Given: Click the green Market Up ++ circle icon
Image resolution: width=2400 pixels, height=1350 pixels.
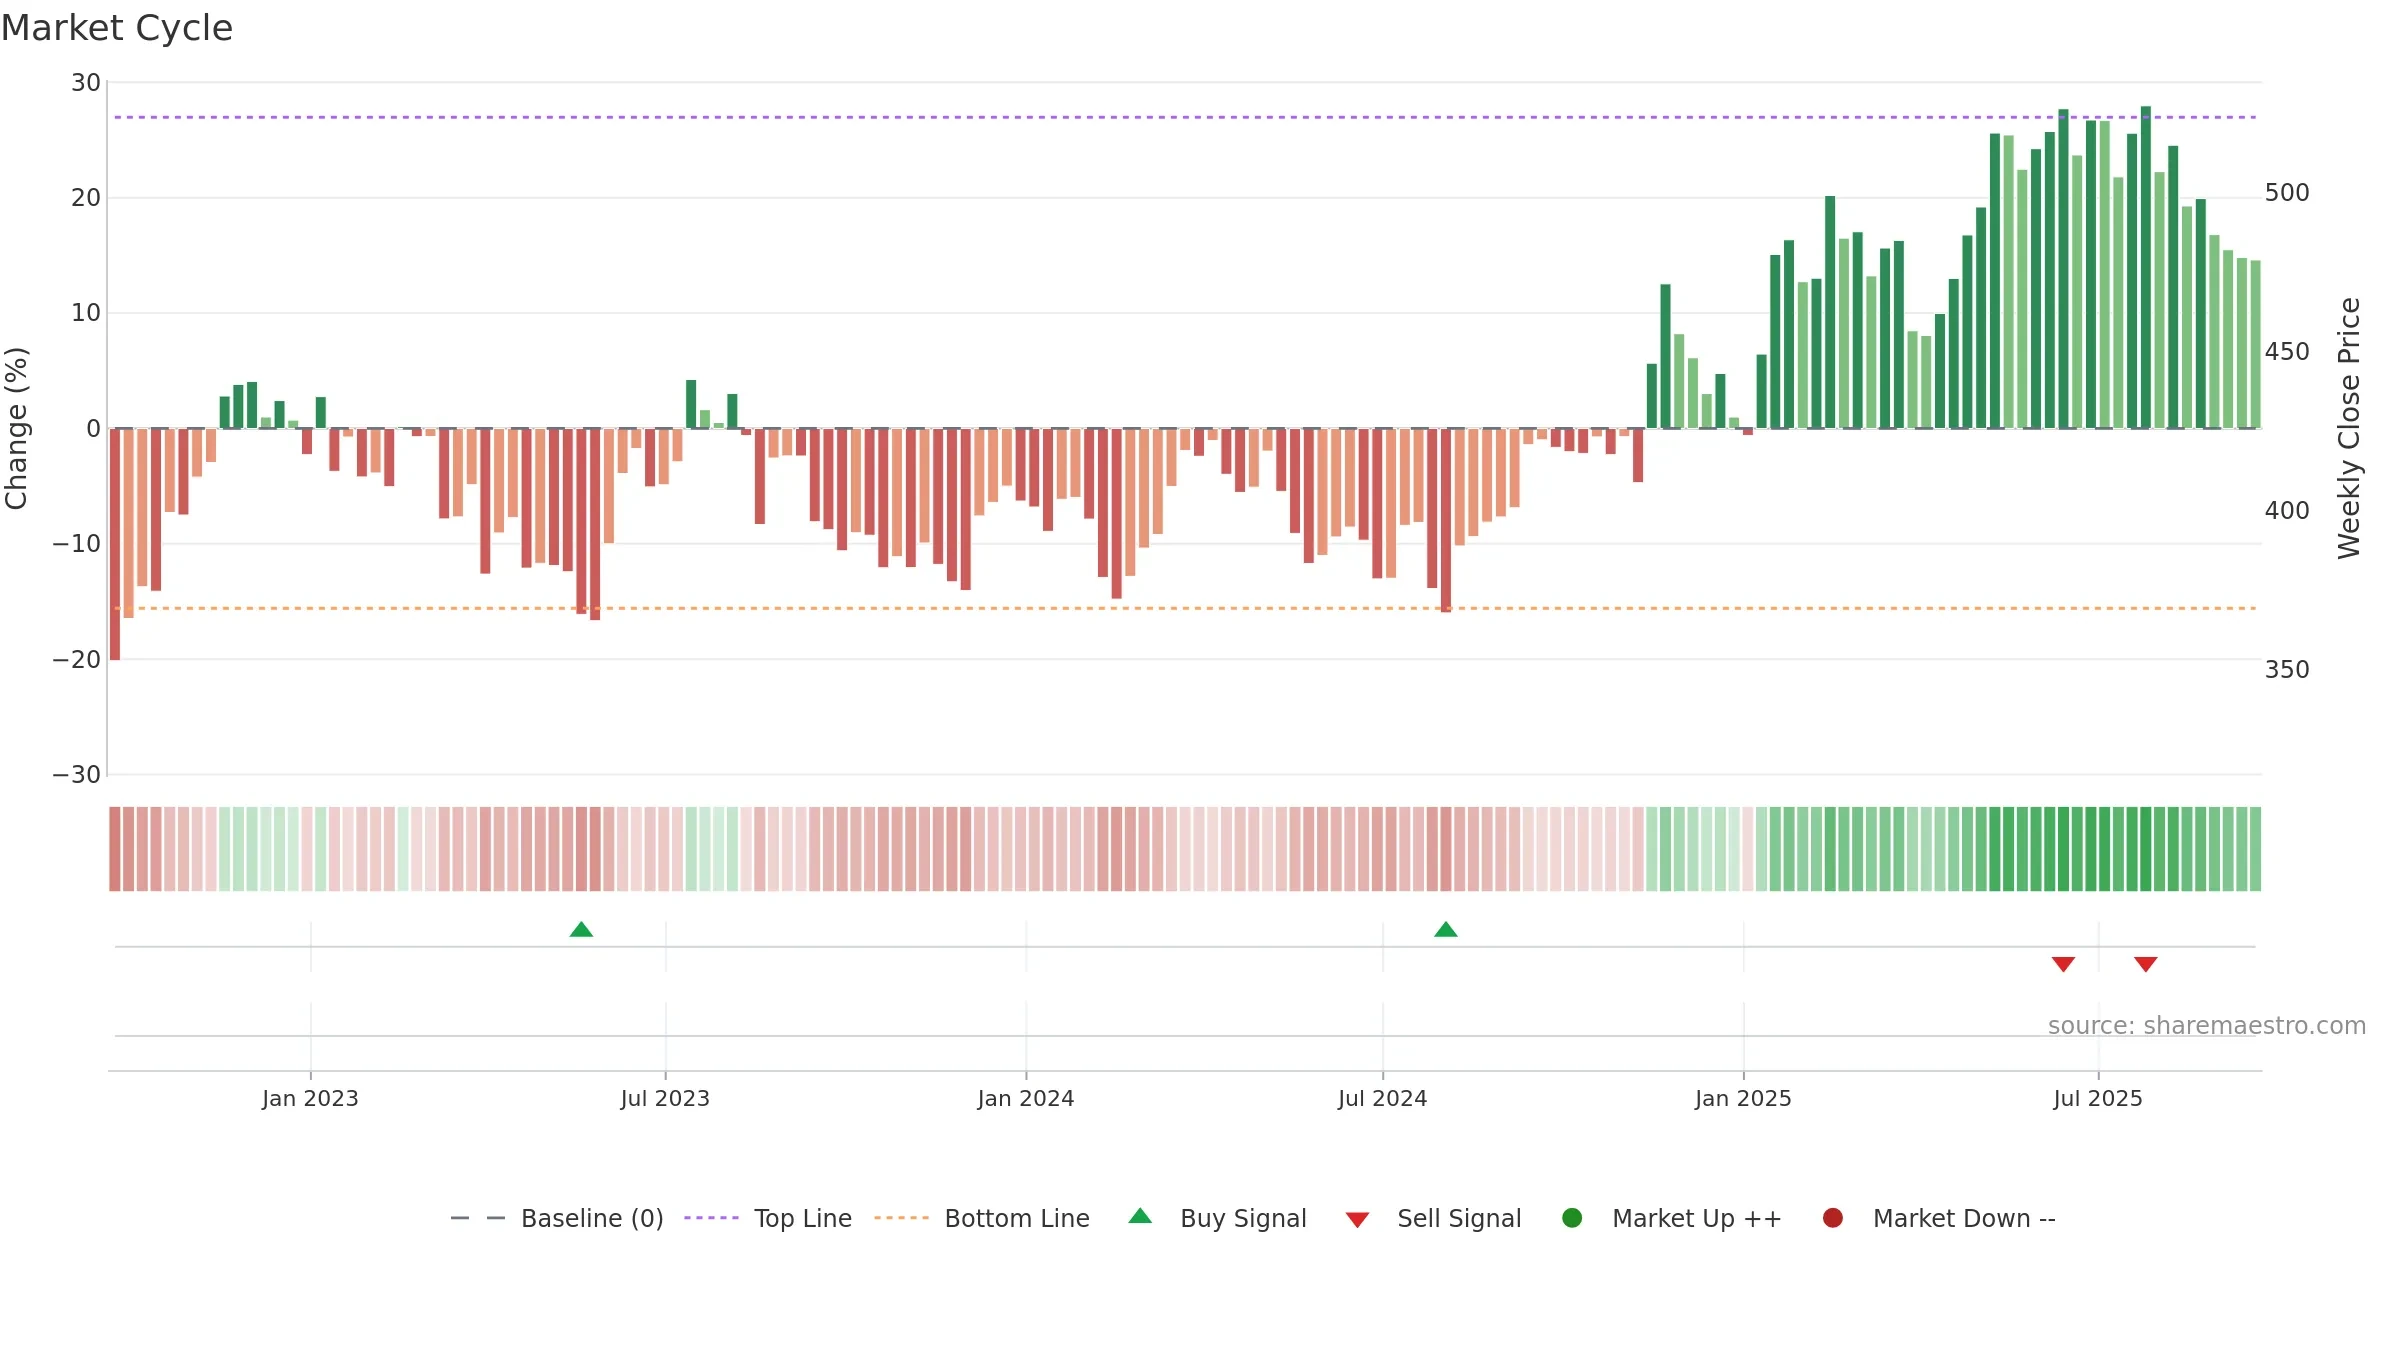Looking at the screenshot, I should point(1572,1218).
